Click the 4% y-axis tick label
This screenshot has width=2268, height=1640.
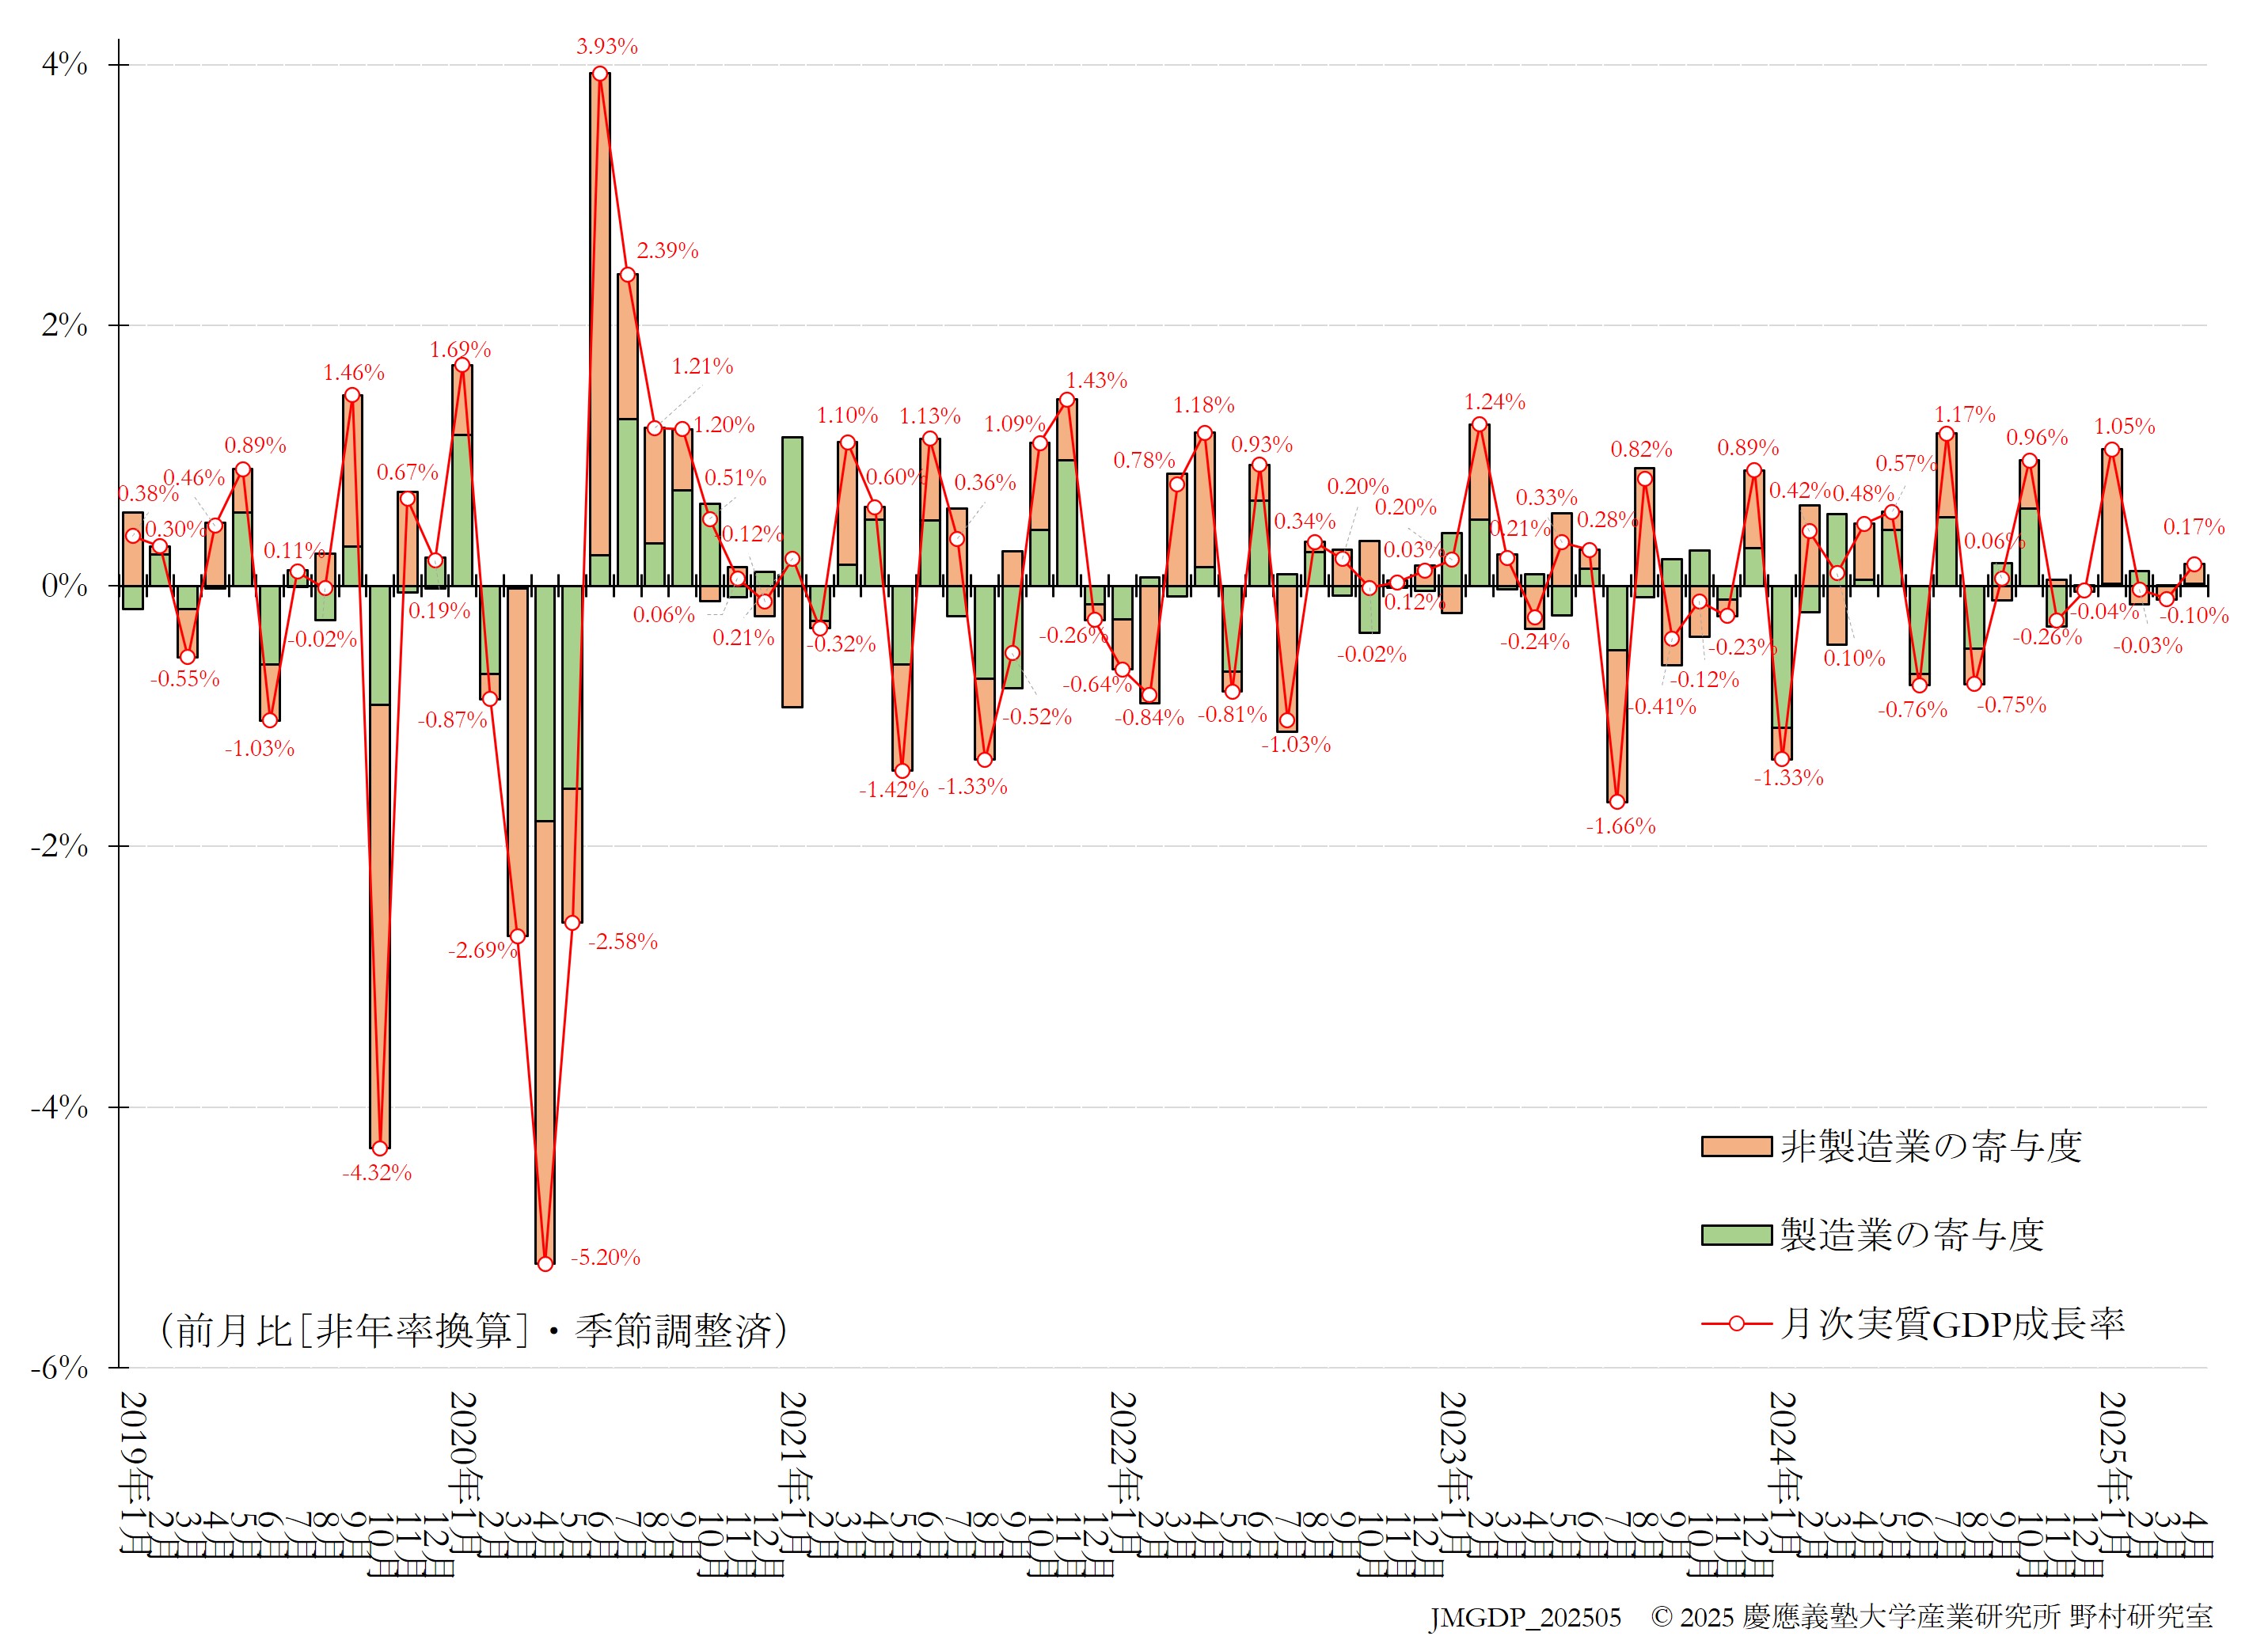tap(65, 64)
